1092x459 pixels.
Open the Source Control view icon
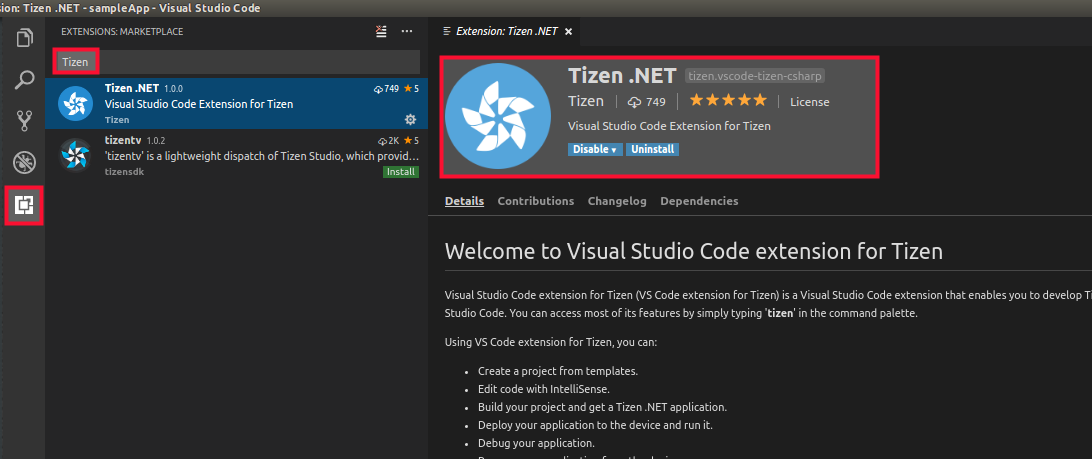click(x=24, y=122)
